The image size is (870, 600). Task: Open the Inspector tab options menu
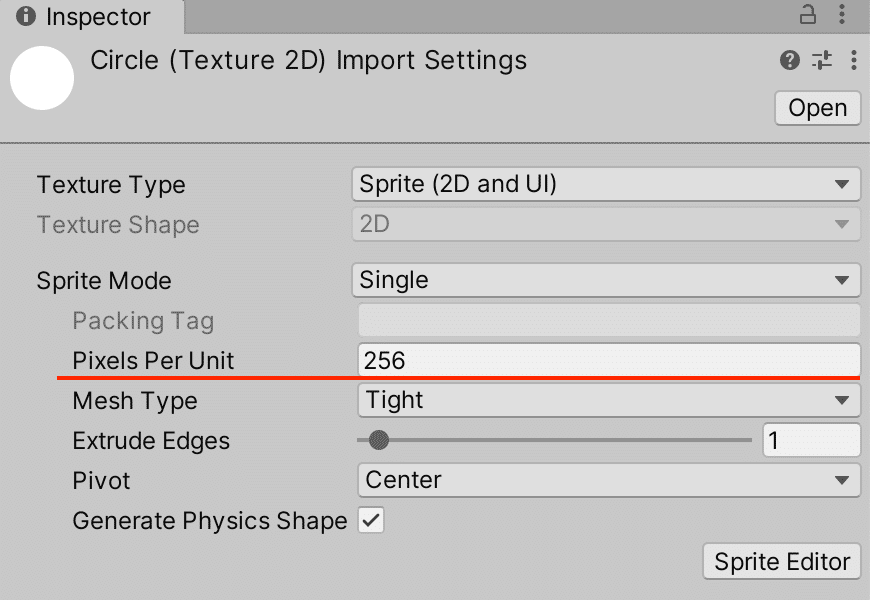[843, 17]
